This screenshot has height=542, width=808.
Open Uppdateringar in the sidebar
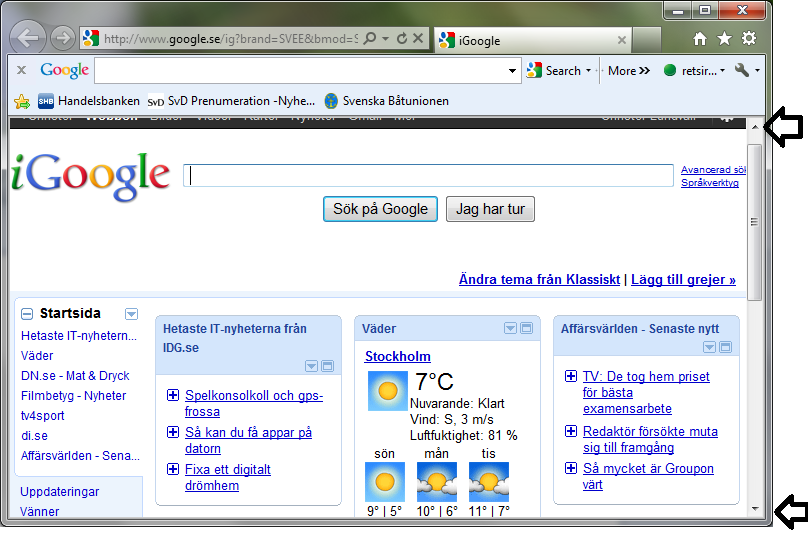point(60,492)
